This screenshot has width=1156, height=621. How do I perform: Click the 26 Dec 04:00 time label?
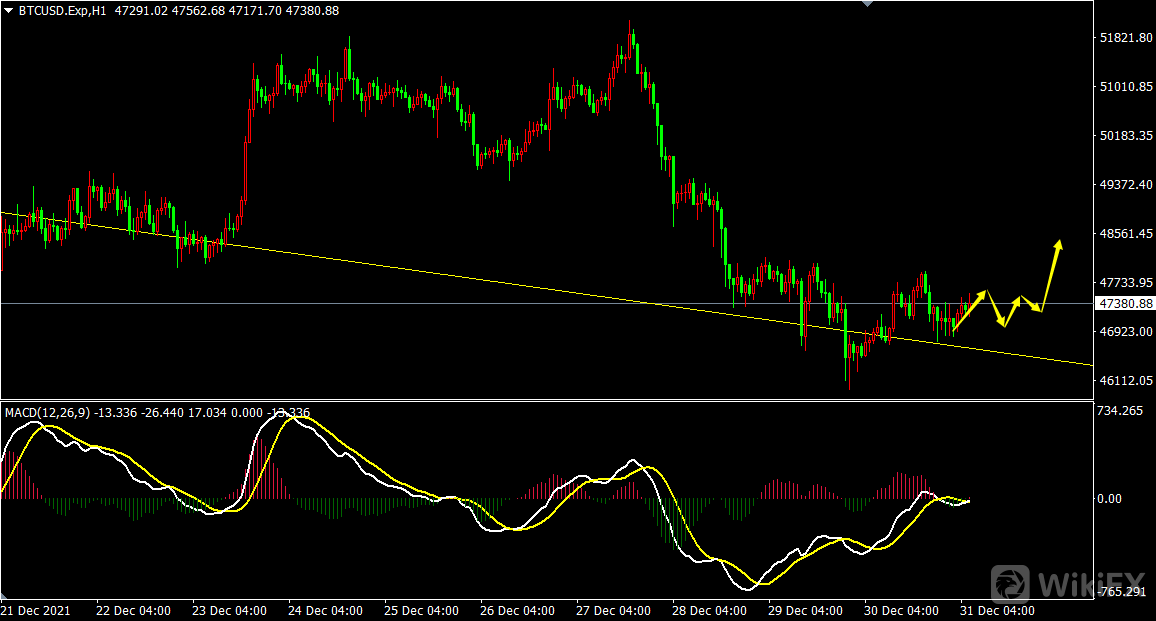518,610
